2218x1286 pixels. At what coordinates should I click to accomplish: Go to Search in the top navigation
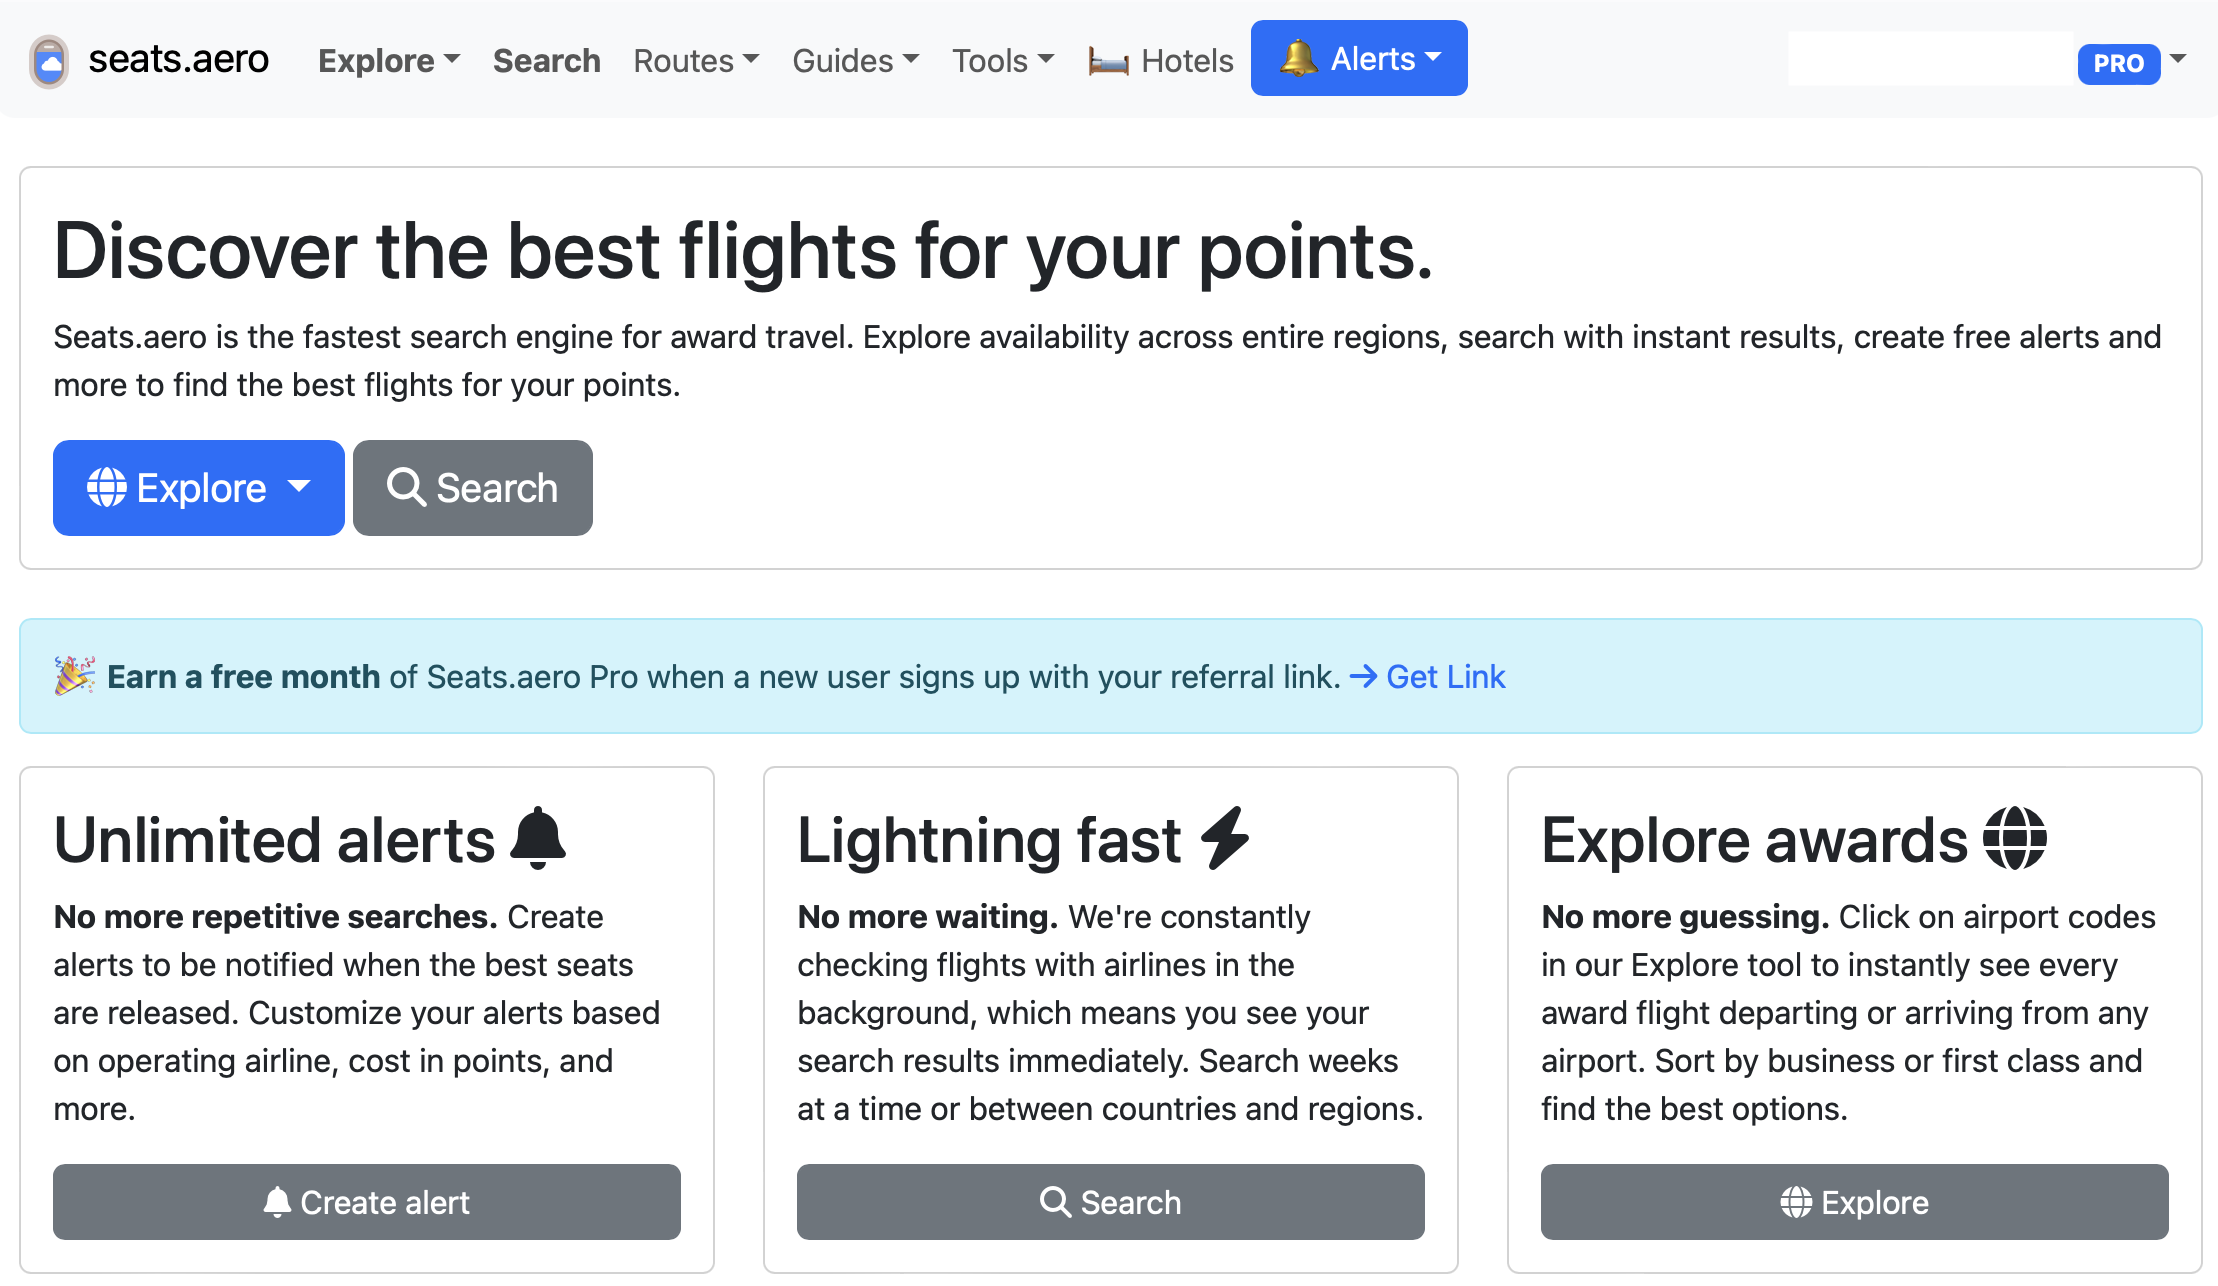[547, 61]
